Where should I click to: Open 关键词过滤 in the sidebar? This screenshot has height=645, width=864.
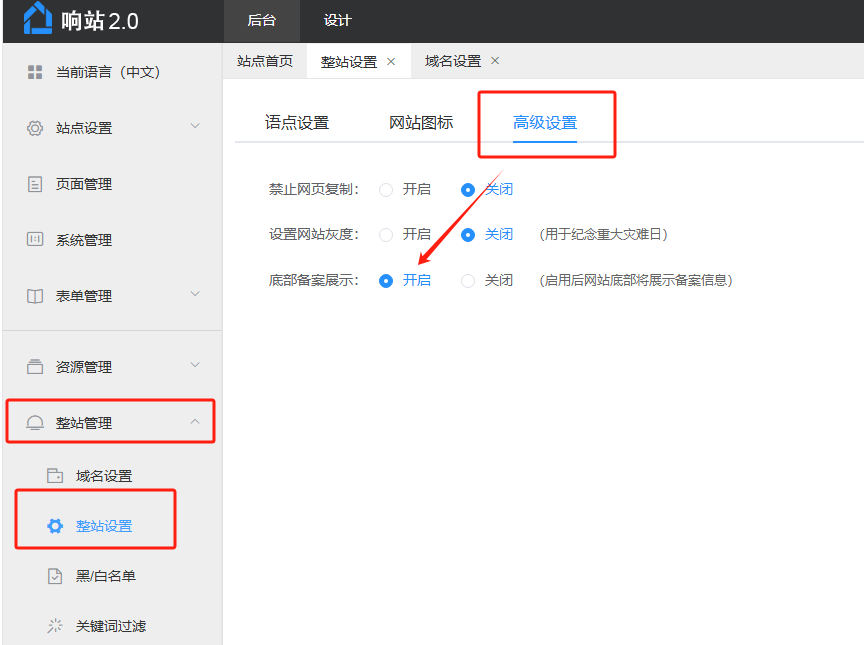pos(110,626)
